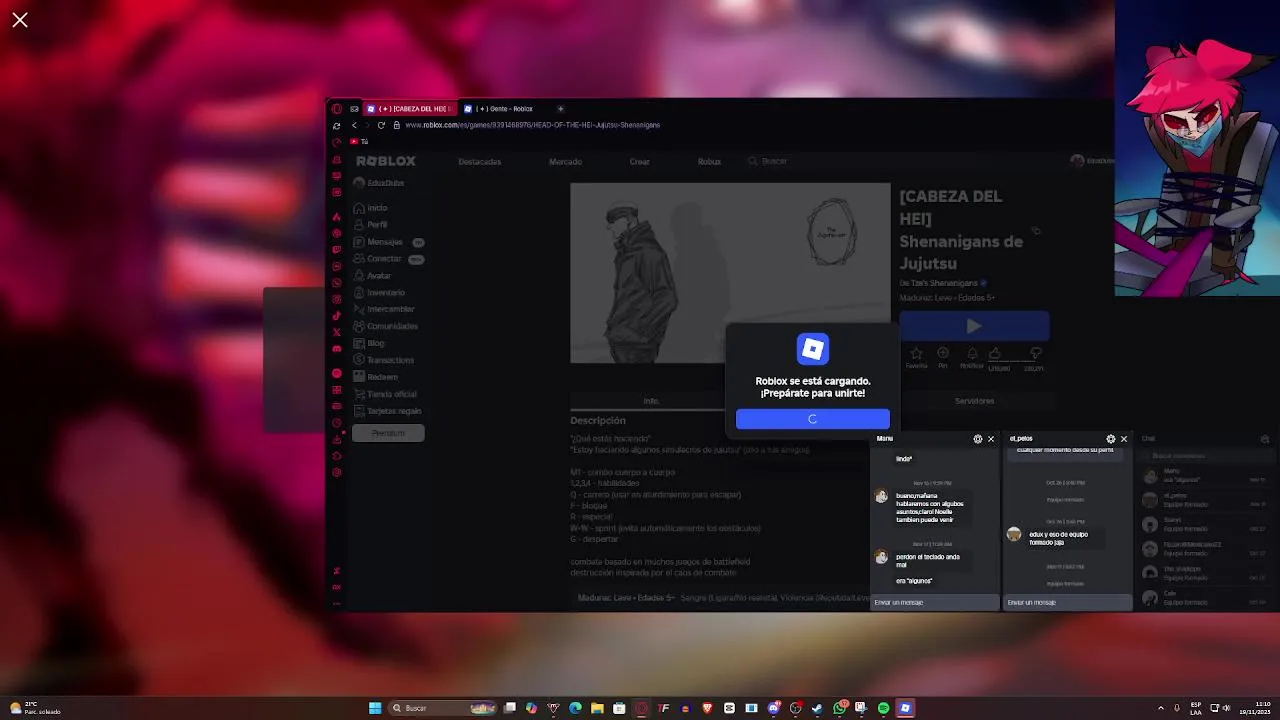The width and height of the screenshot is (1280, 720).
Task: Open a new browser tab
Action: 560,109
